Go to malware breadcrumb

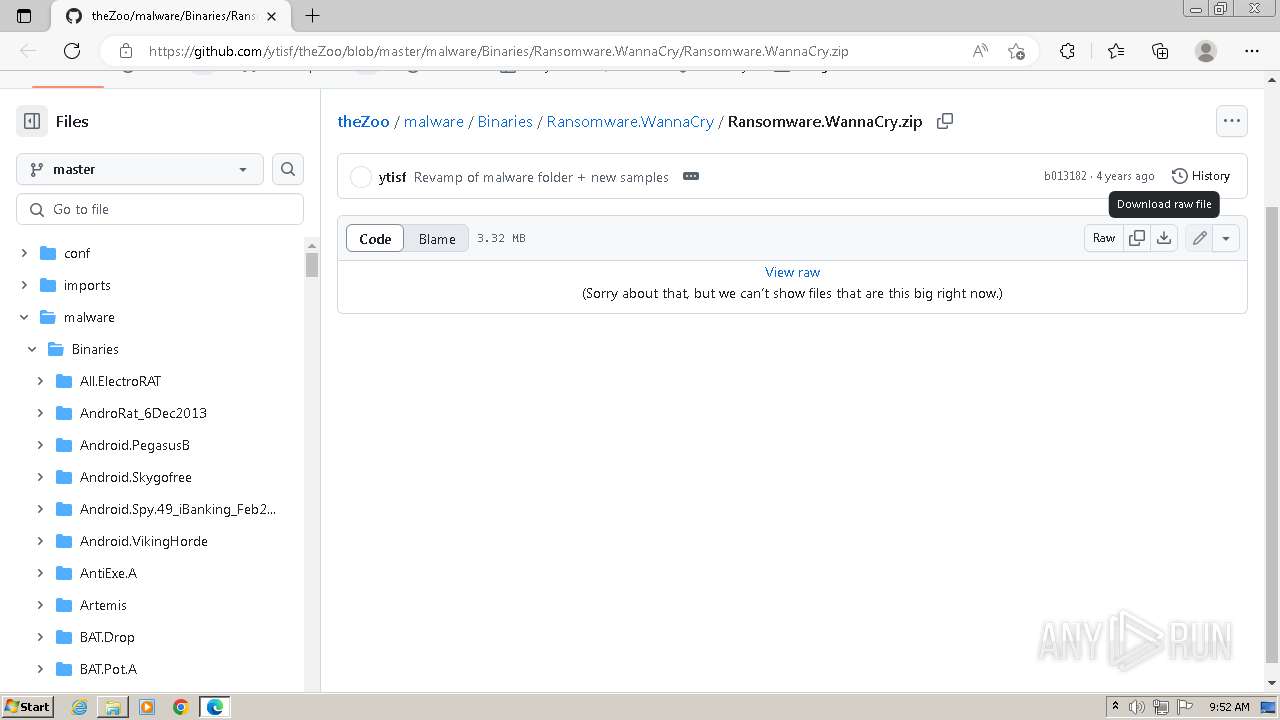click(433, 121)
